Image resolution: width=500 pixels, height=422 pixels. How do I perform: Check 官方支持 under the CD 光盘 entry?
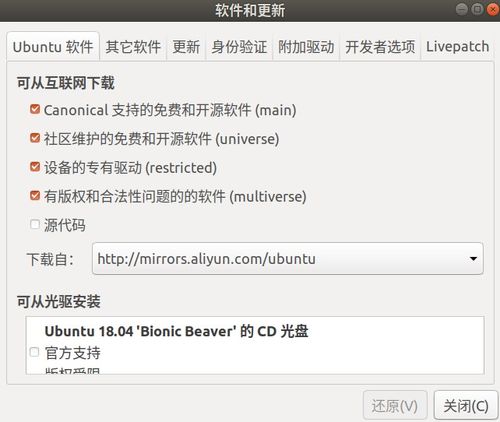click(x=34, y=352)
